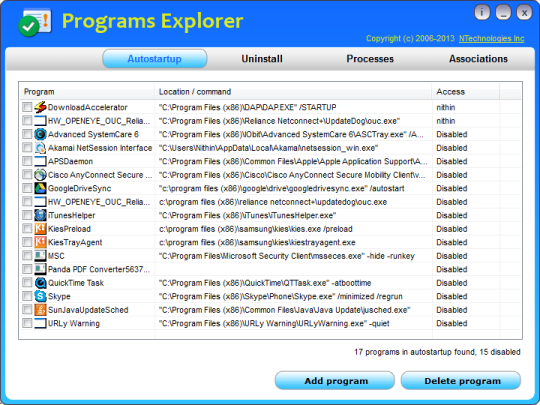Click the Programs Explorer logo icon
The height and width of the screenshot is (405, 540).
tap(35, 23)
